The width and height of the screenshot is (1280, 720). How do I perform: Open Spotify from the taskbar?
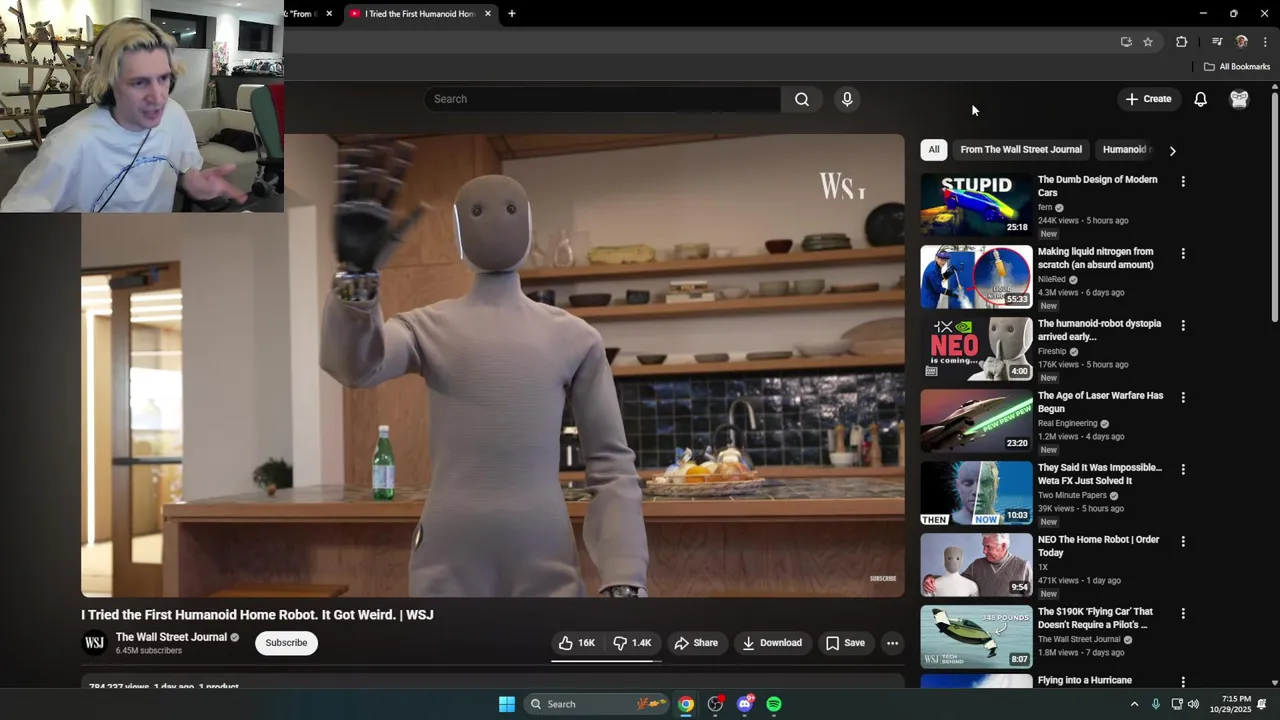tap(774, 704)
